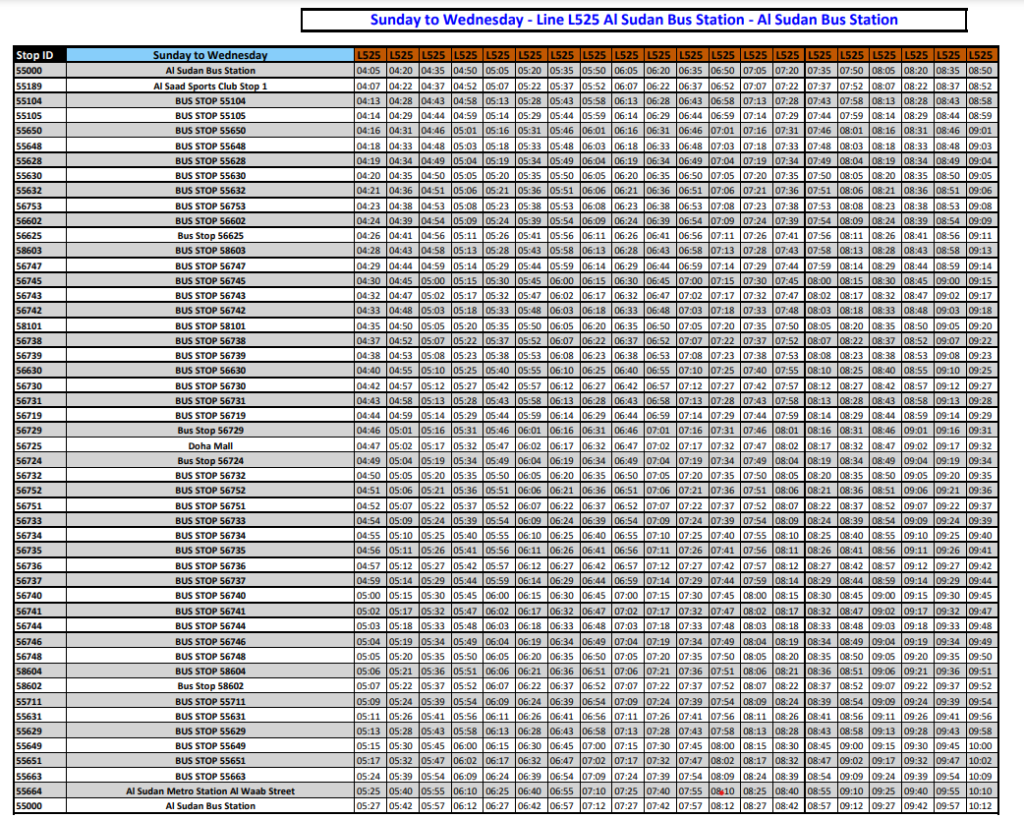Click stop ID 58101

coord(29,326)
